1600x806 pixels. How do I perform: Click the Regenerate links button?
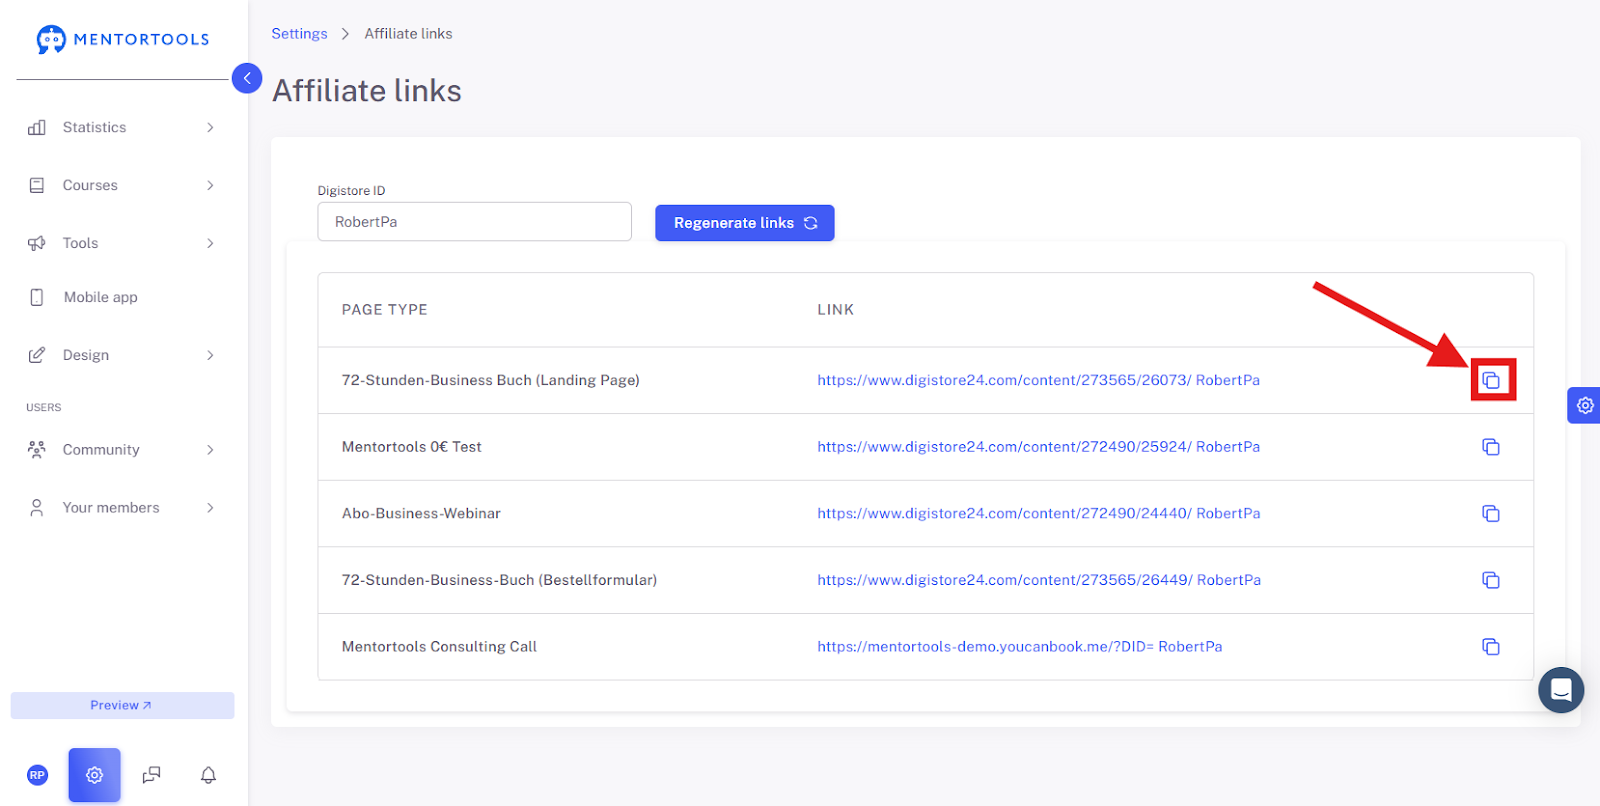745,223
